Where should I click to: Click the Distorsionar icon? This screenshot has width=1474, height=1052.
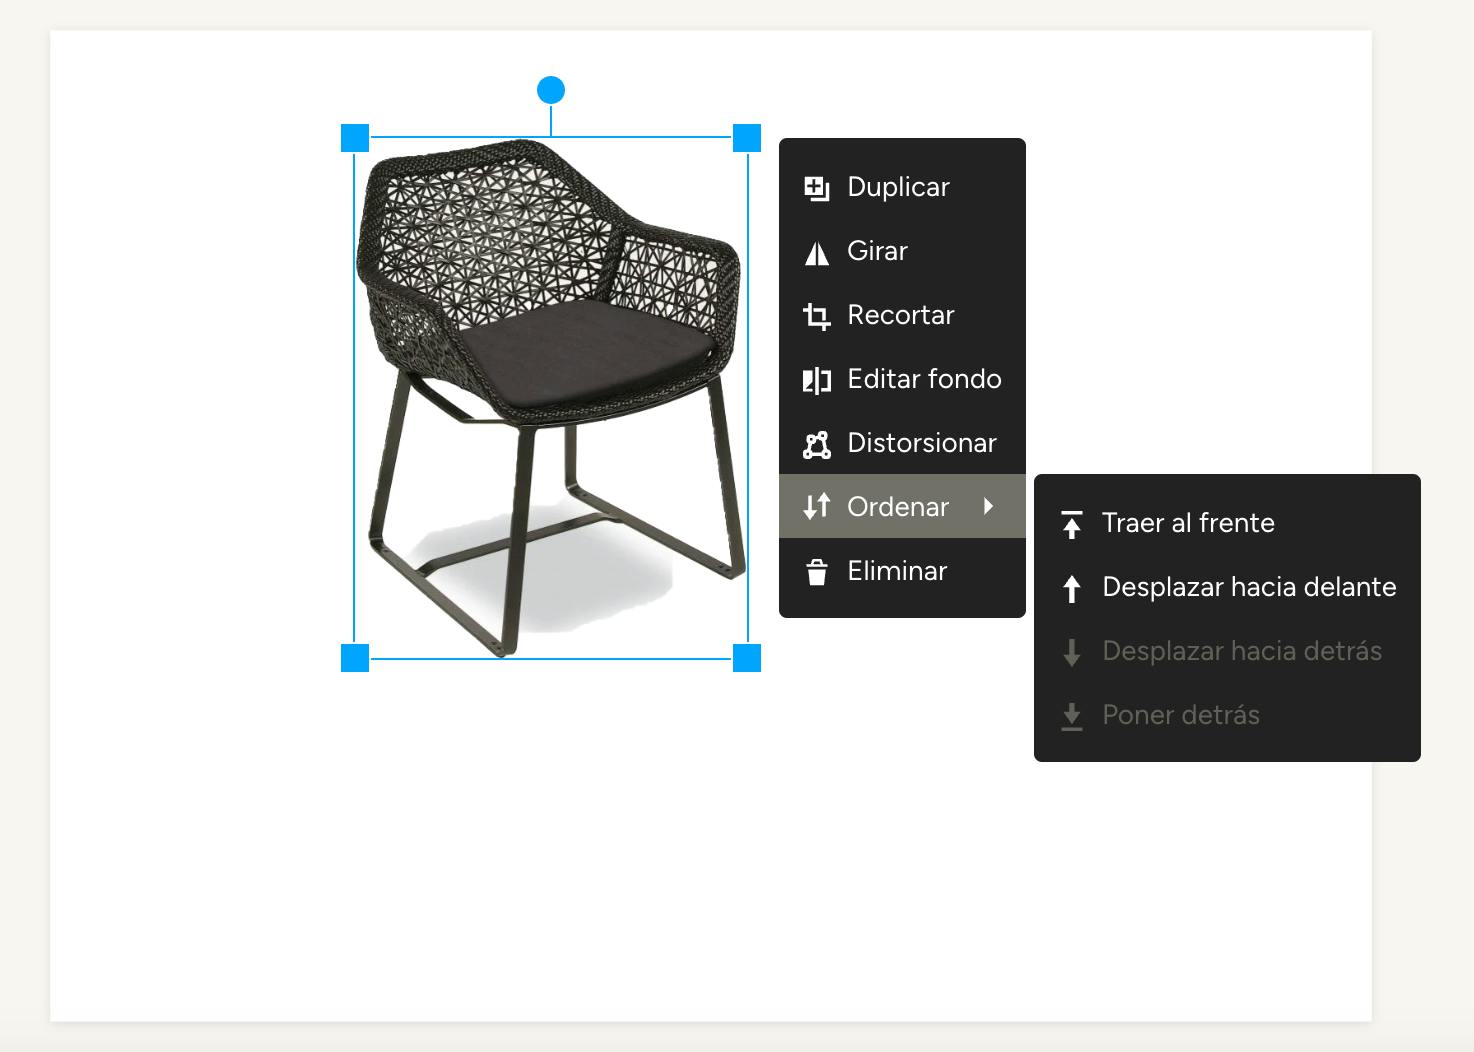point(817,444)
